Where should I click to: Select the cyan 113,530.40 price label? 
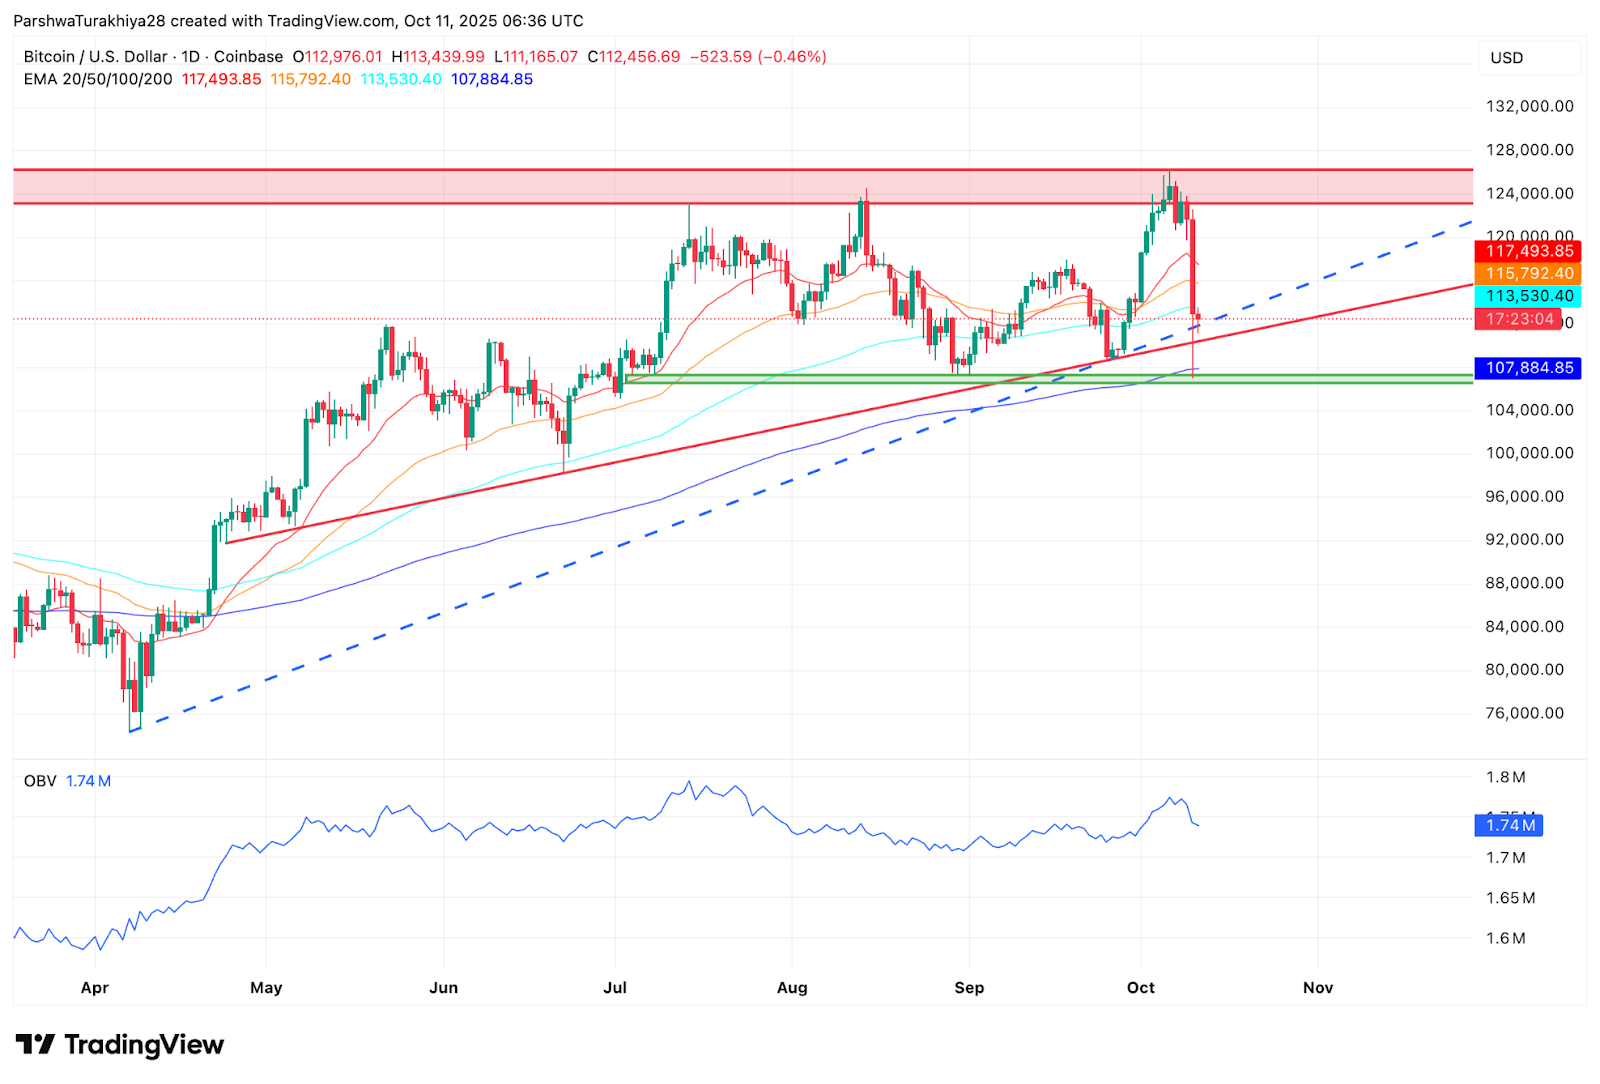point(1528,296)
